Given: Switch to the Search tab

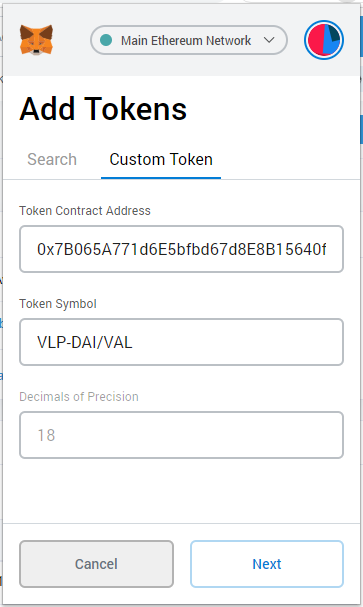Looking at the screenshot, I should pos(52,159).
